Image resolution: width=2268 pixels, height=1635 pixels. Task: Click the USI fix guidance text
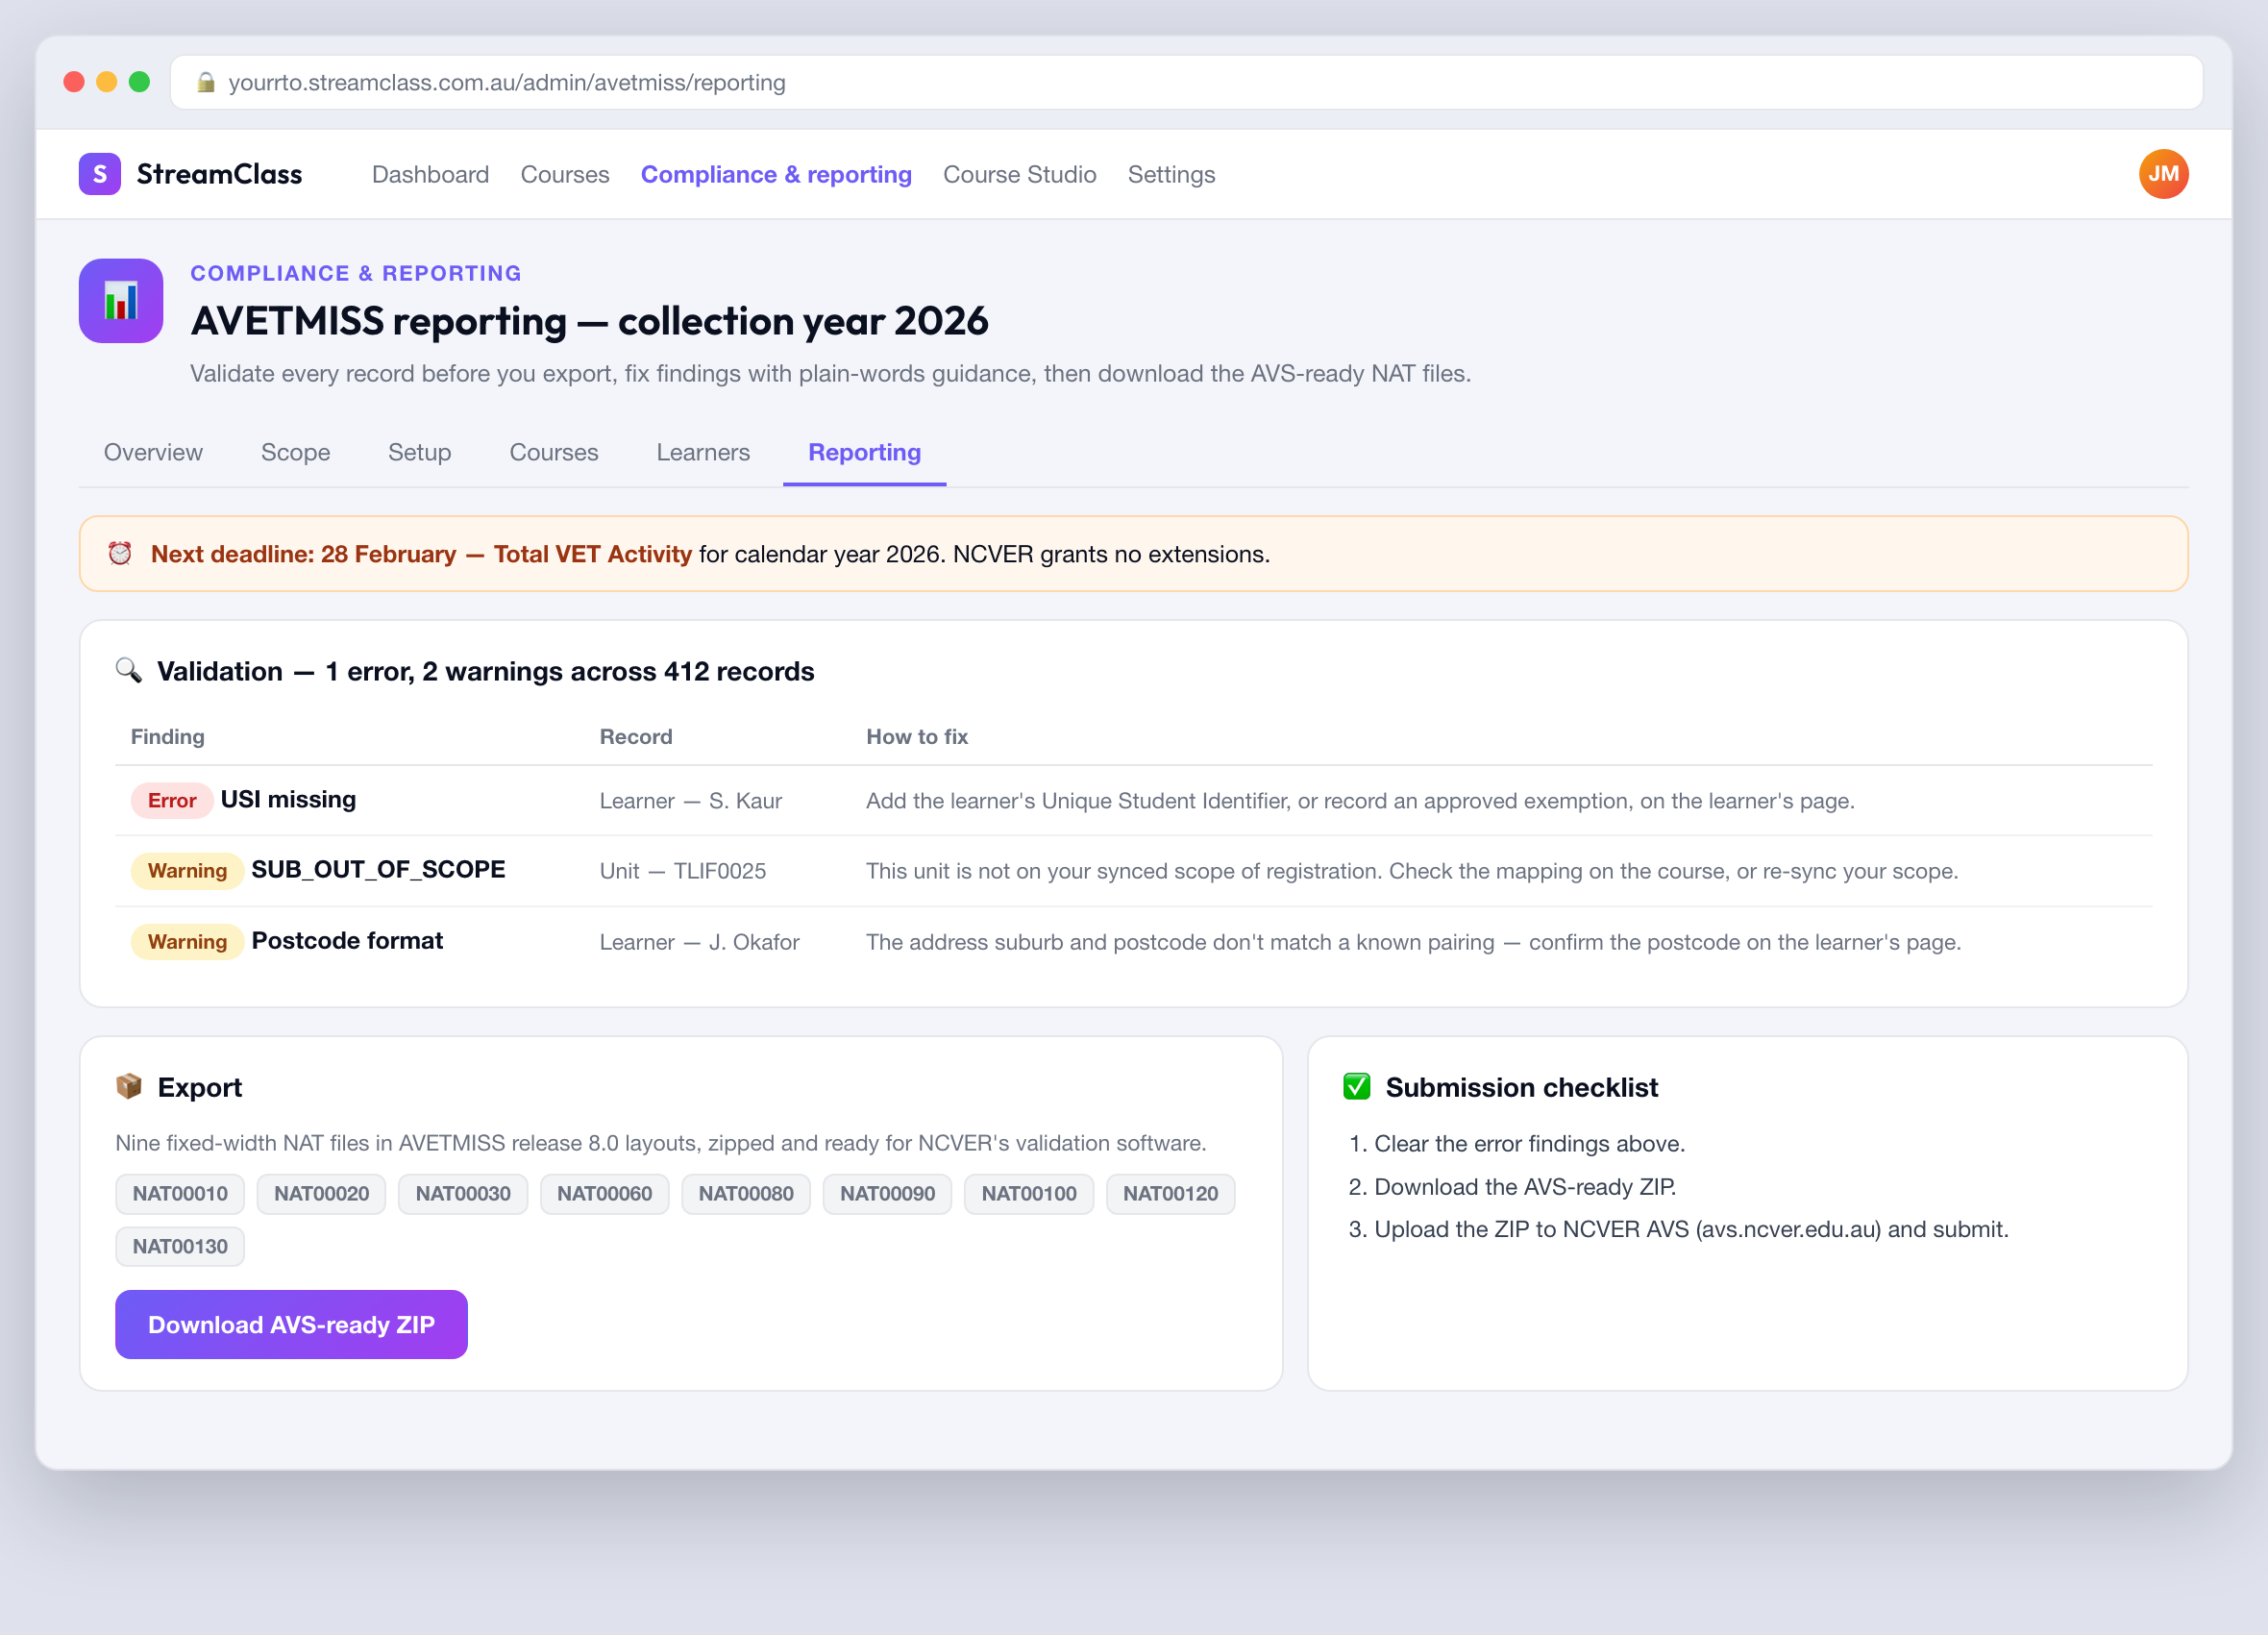1360,800
